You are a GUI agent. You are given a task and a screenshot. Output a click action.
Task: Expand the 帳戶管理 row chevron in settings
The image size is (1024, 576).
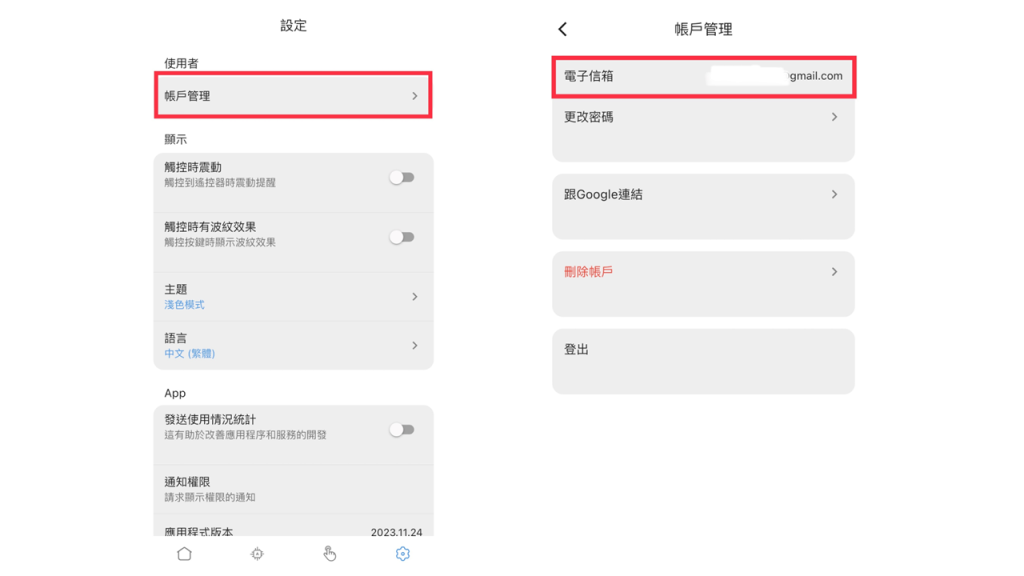(415, 96)
